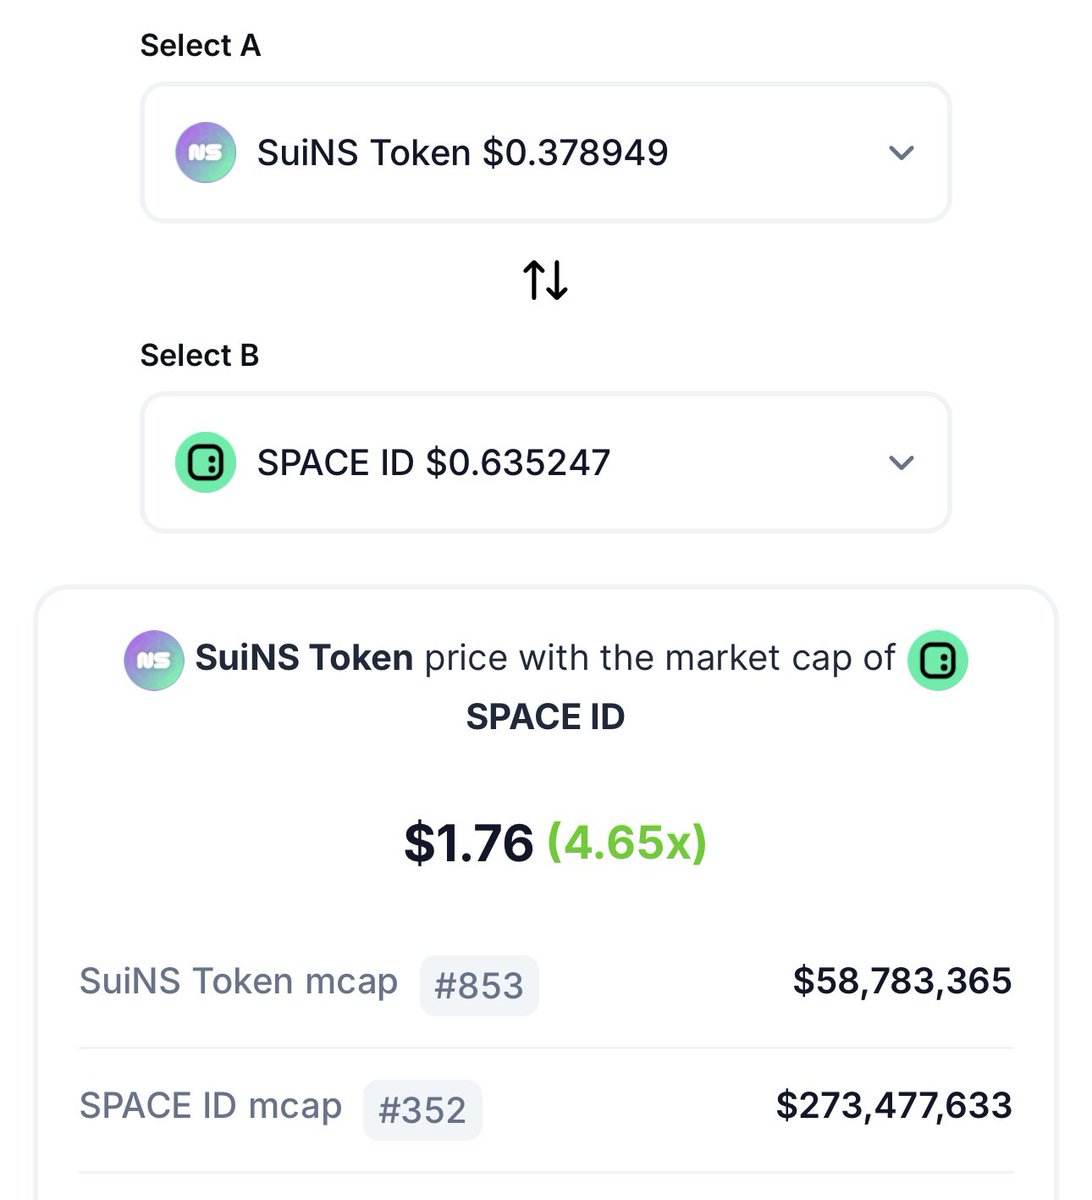Select the $1.76 projected price

[469, 842]
